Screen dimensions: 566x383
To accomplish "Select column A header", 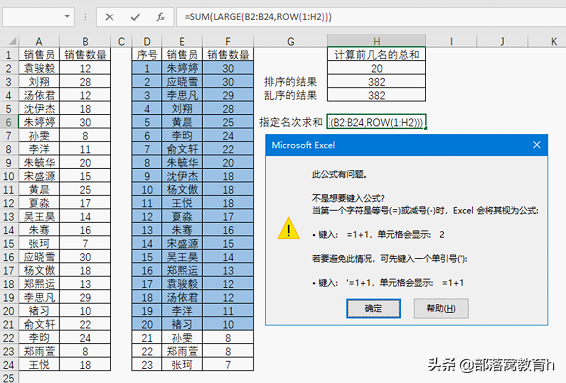I will pyautogui.click(x=39, y=42).
